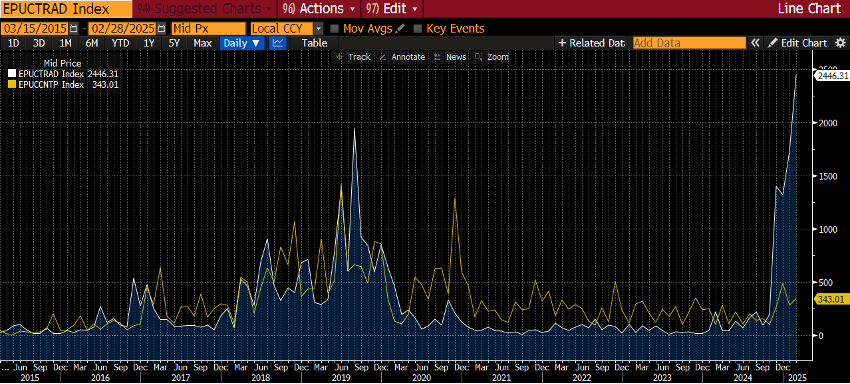
Task: Click the Mid Price legend header
Action: click(62, 64)
